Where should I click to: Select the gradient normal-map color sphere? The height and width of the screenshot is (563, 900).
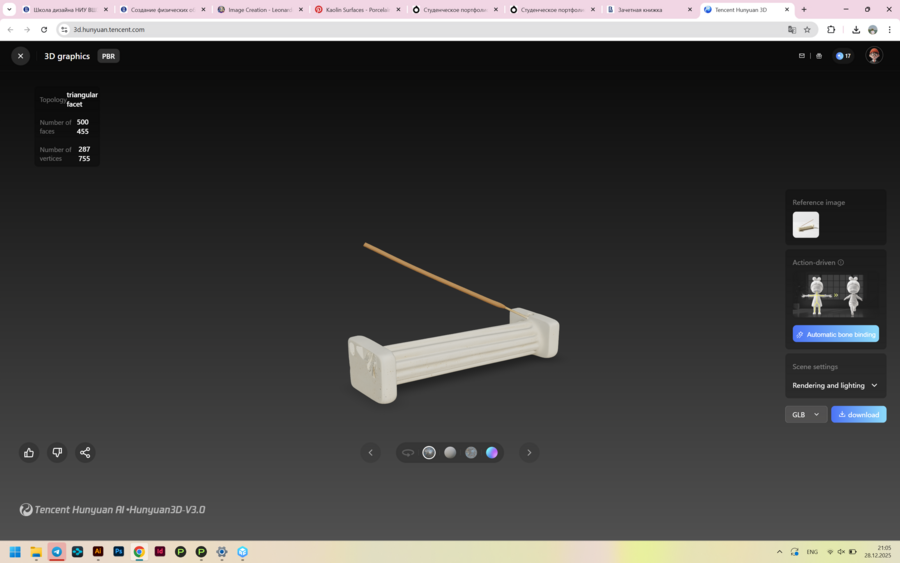click(x=492, y=453)
